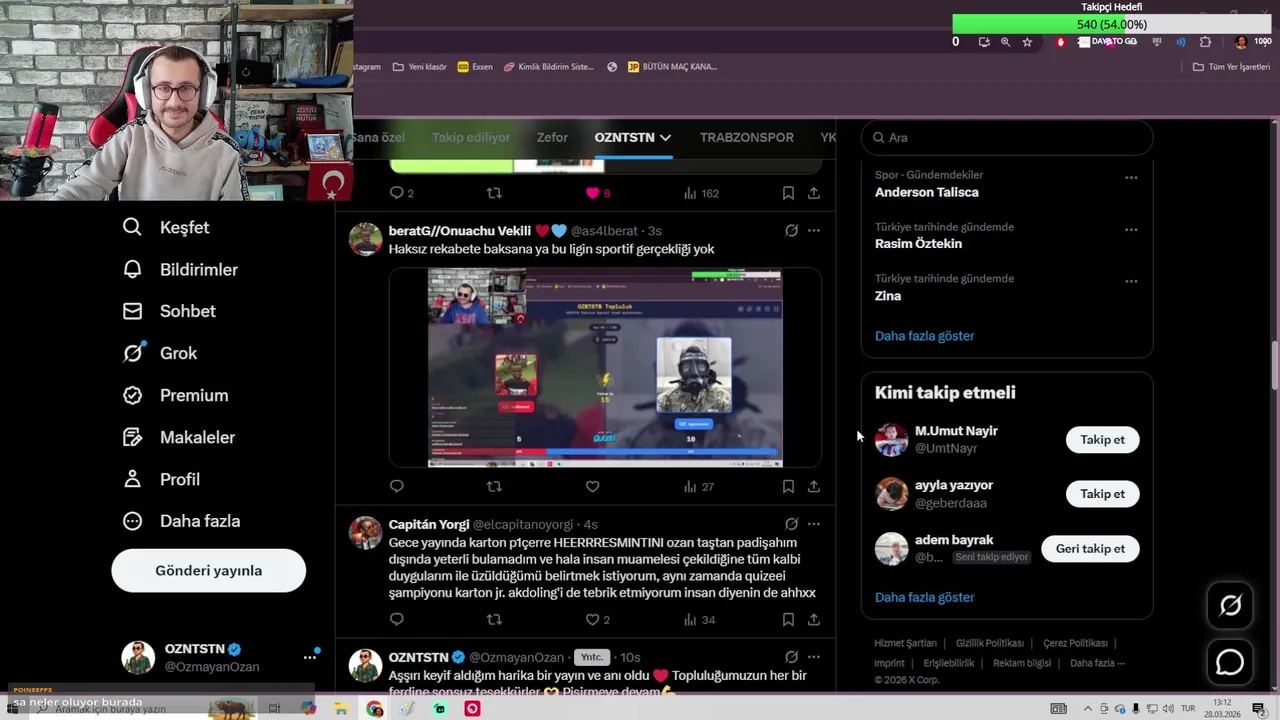The image size is (1280, 720).
Task: Ask Grok about beratG's tweet
Action: (x=791, y=231)
